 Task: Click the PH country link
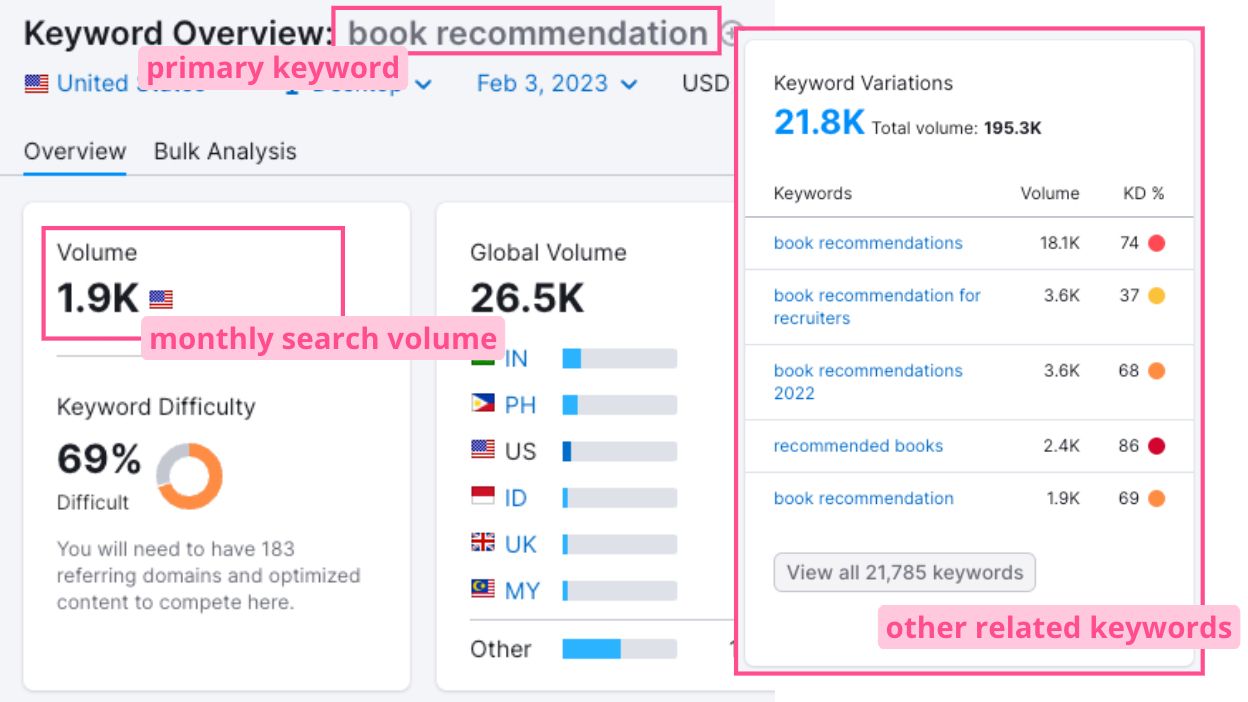520,405
